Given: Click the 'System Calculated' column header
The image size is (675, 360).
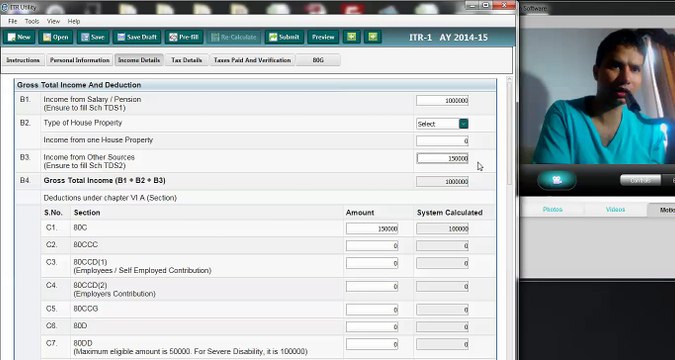Looking at the screenshot, I should (449, 213).
